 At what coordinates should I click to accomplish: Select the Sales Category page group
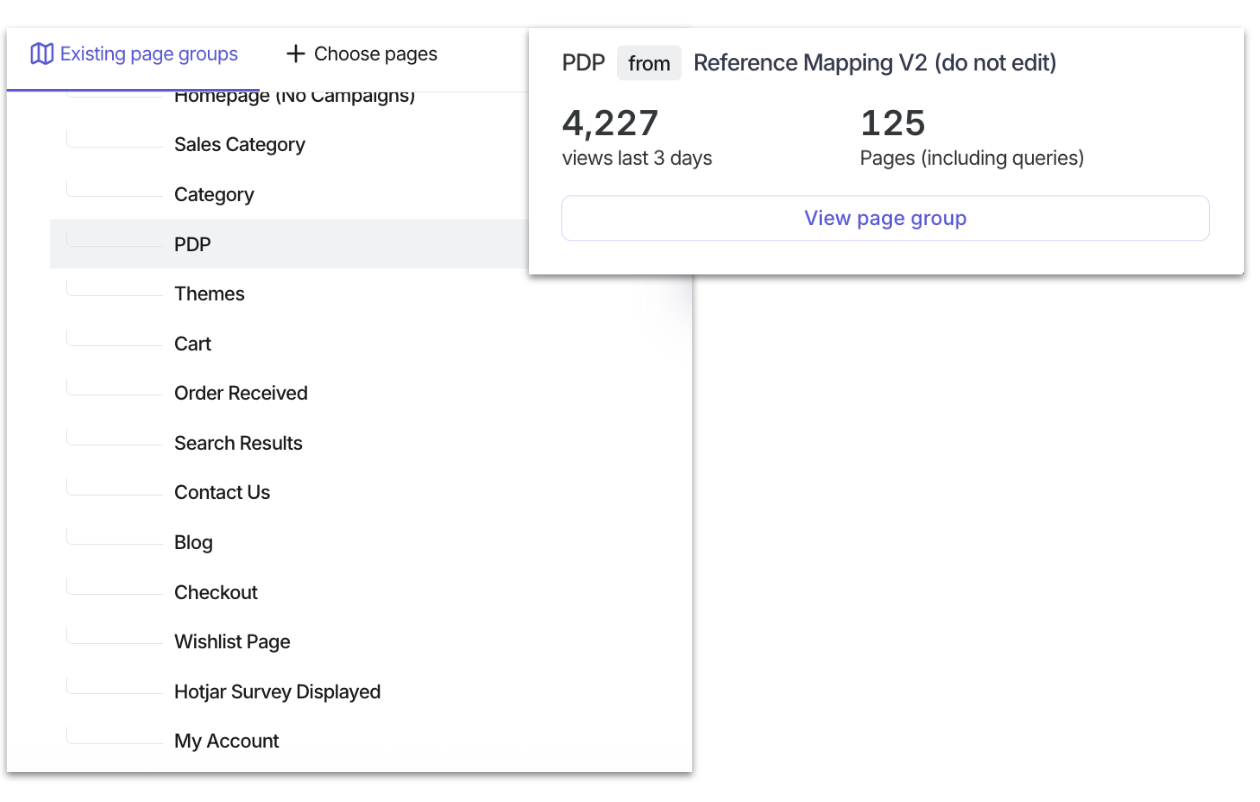239,145
